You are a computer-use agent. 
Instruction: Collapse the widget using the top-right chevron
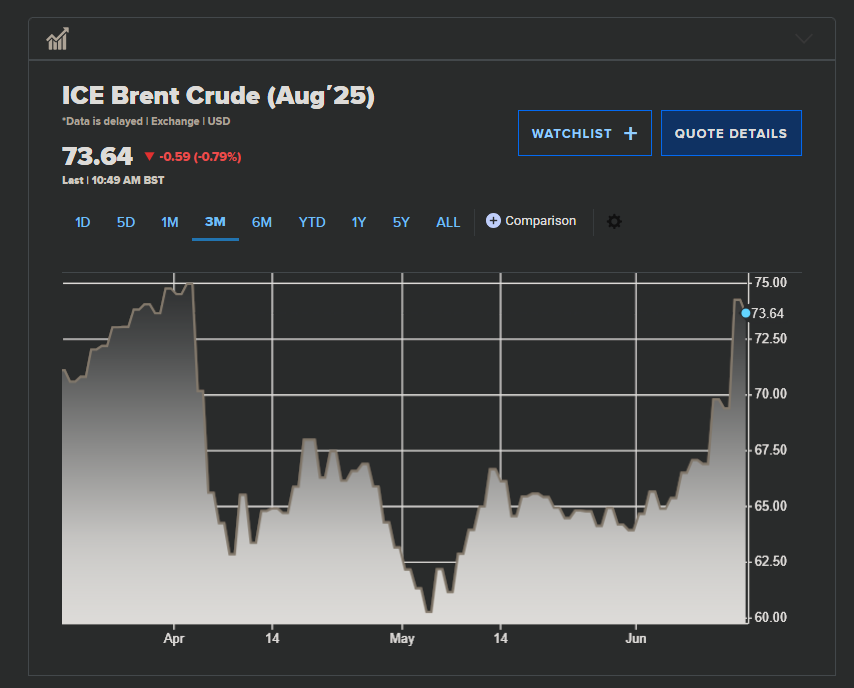[x=804, y=40]
